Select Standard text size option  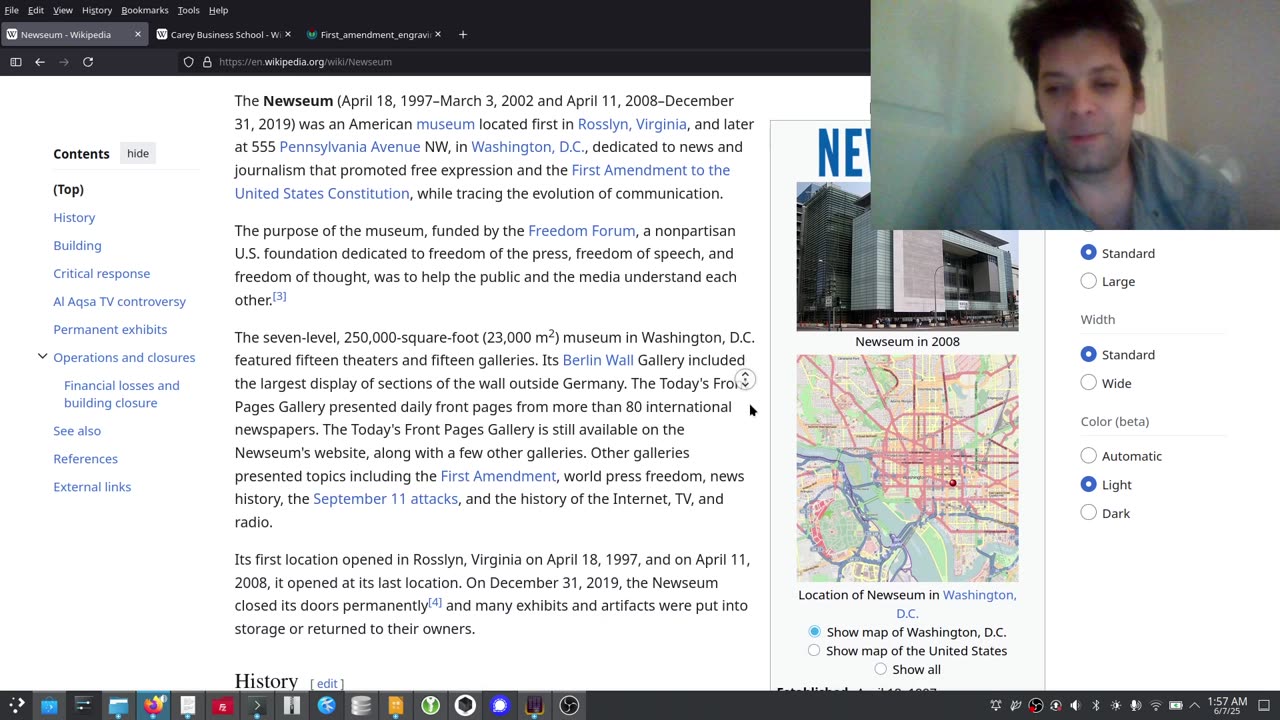(1089, 253)
